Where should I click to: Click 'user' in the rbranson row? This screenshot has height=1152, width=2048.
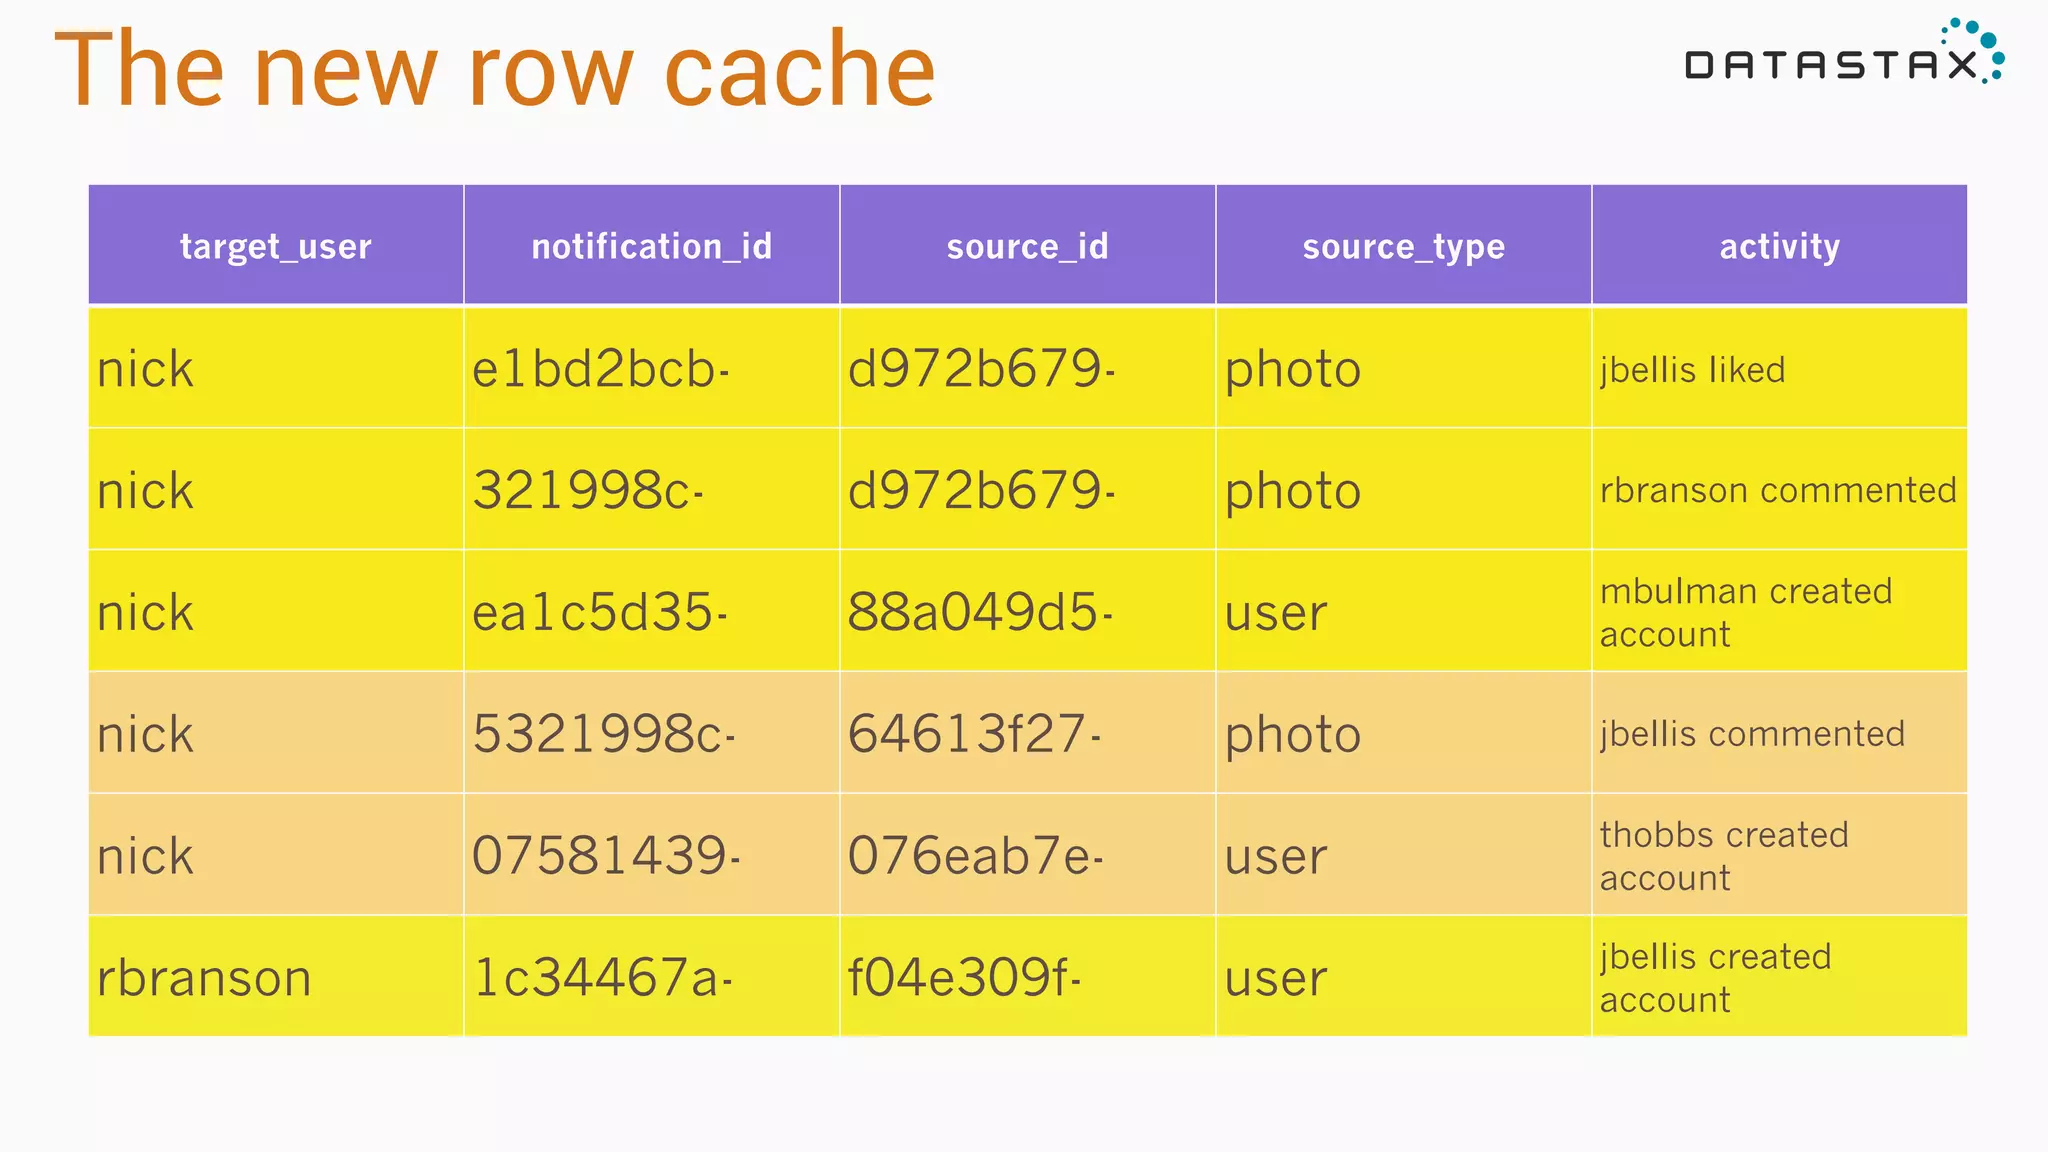tap(1276, 980)
